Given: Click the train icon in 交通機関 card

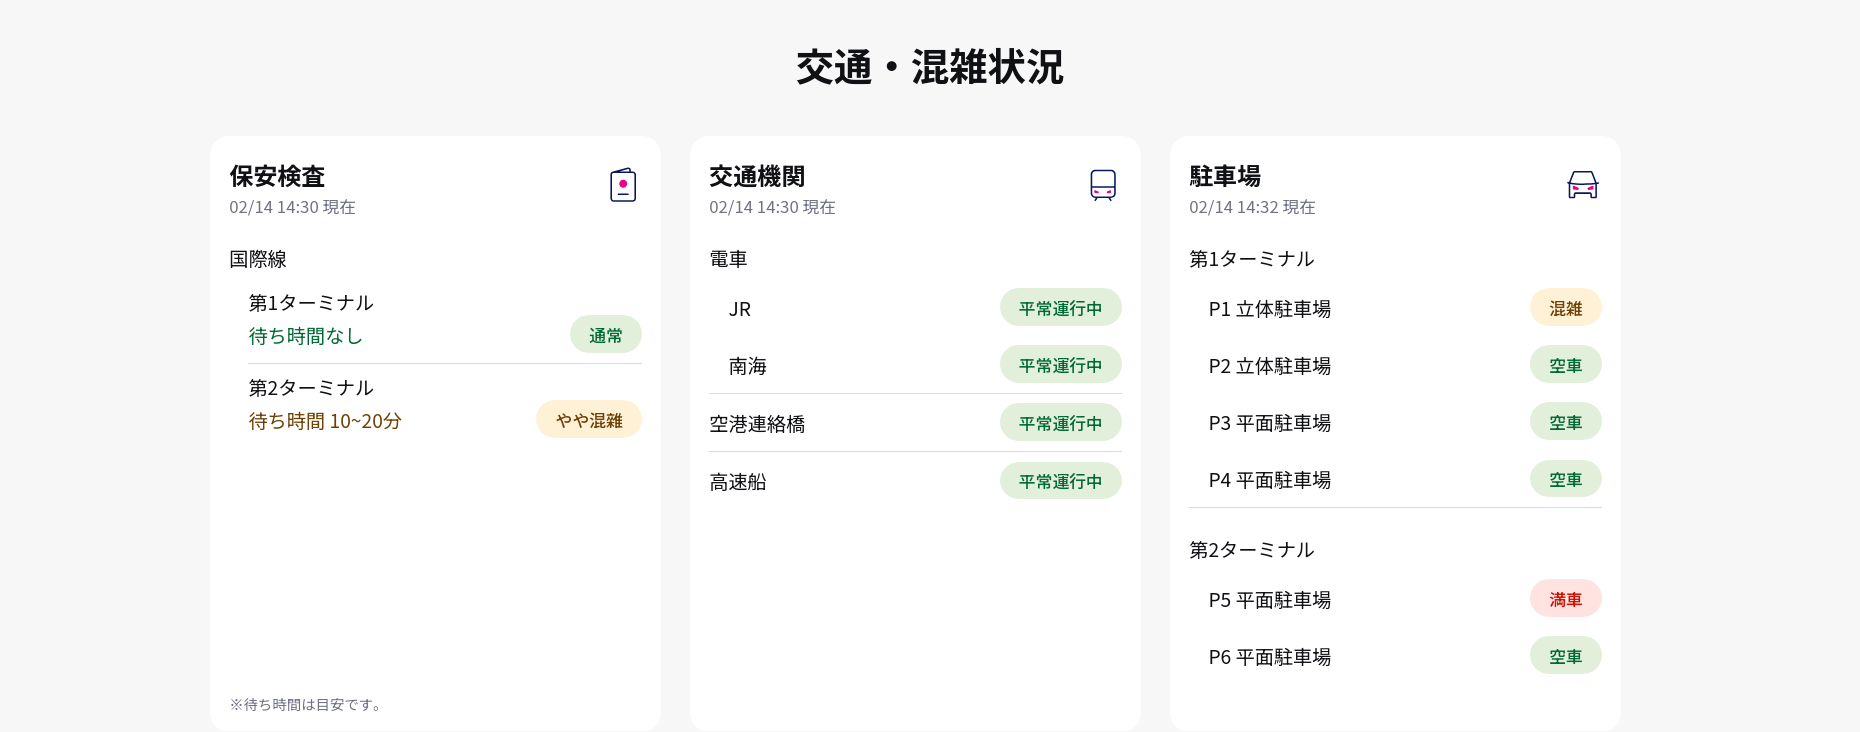Looking at the screenshot, I should click(x=1102, y=185).
